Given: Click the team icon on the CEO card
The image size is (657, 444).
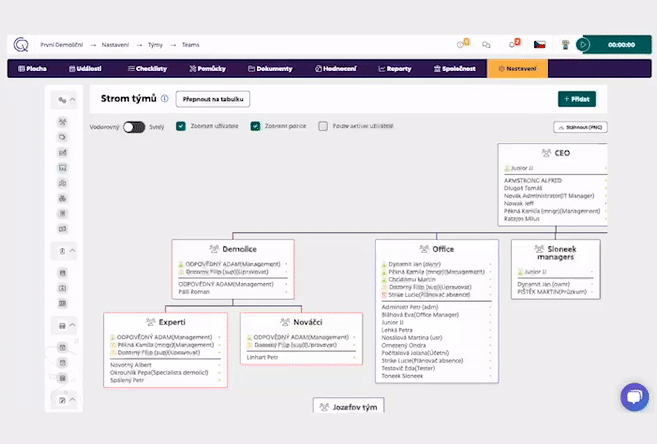Looking at the screenshot, I should tap(546, 153).
